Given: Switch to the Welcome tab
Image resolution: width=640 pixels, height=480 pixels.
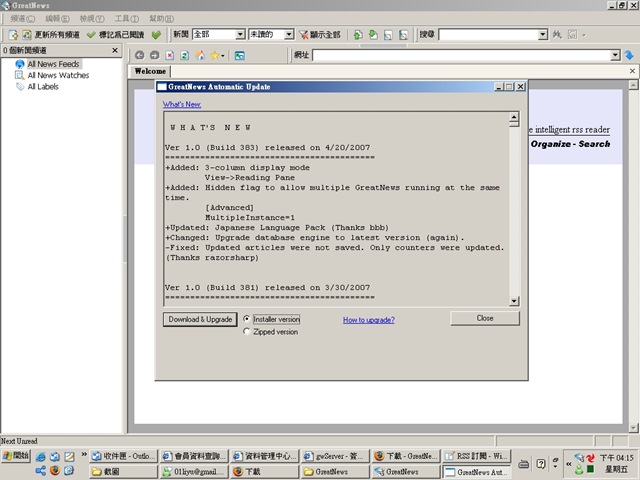Looking at the screenshot, I should 150,71.
